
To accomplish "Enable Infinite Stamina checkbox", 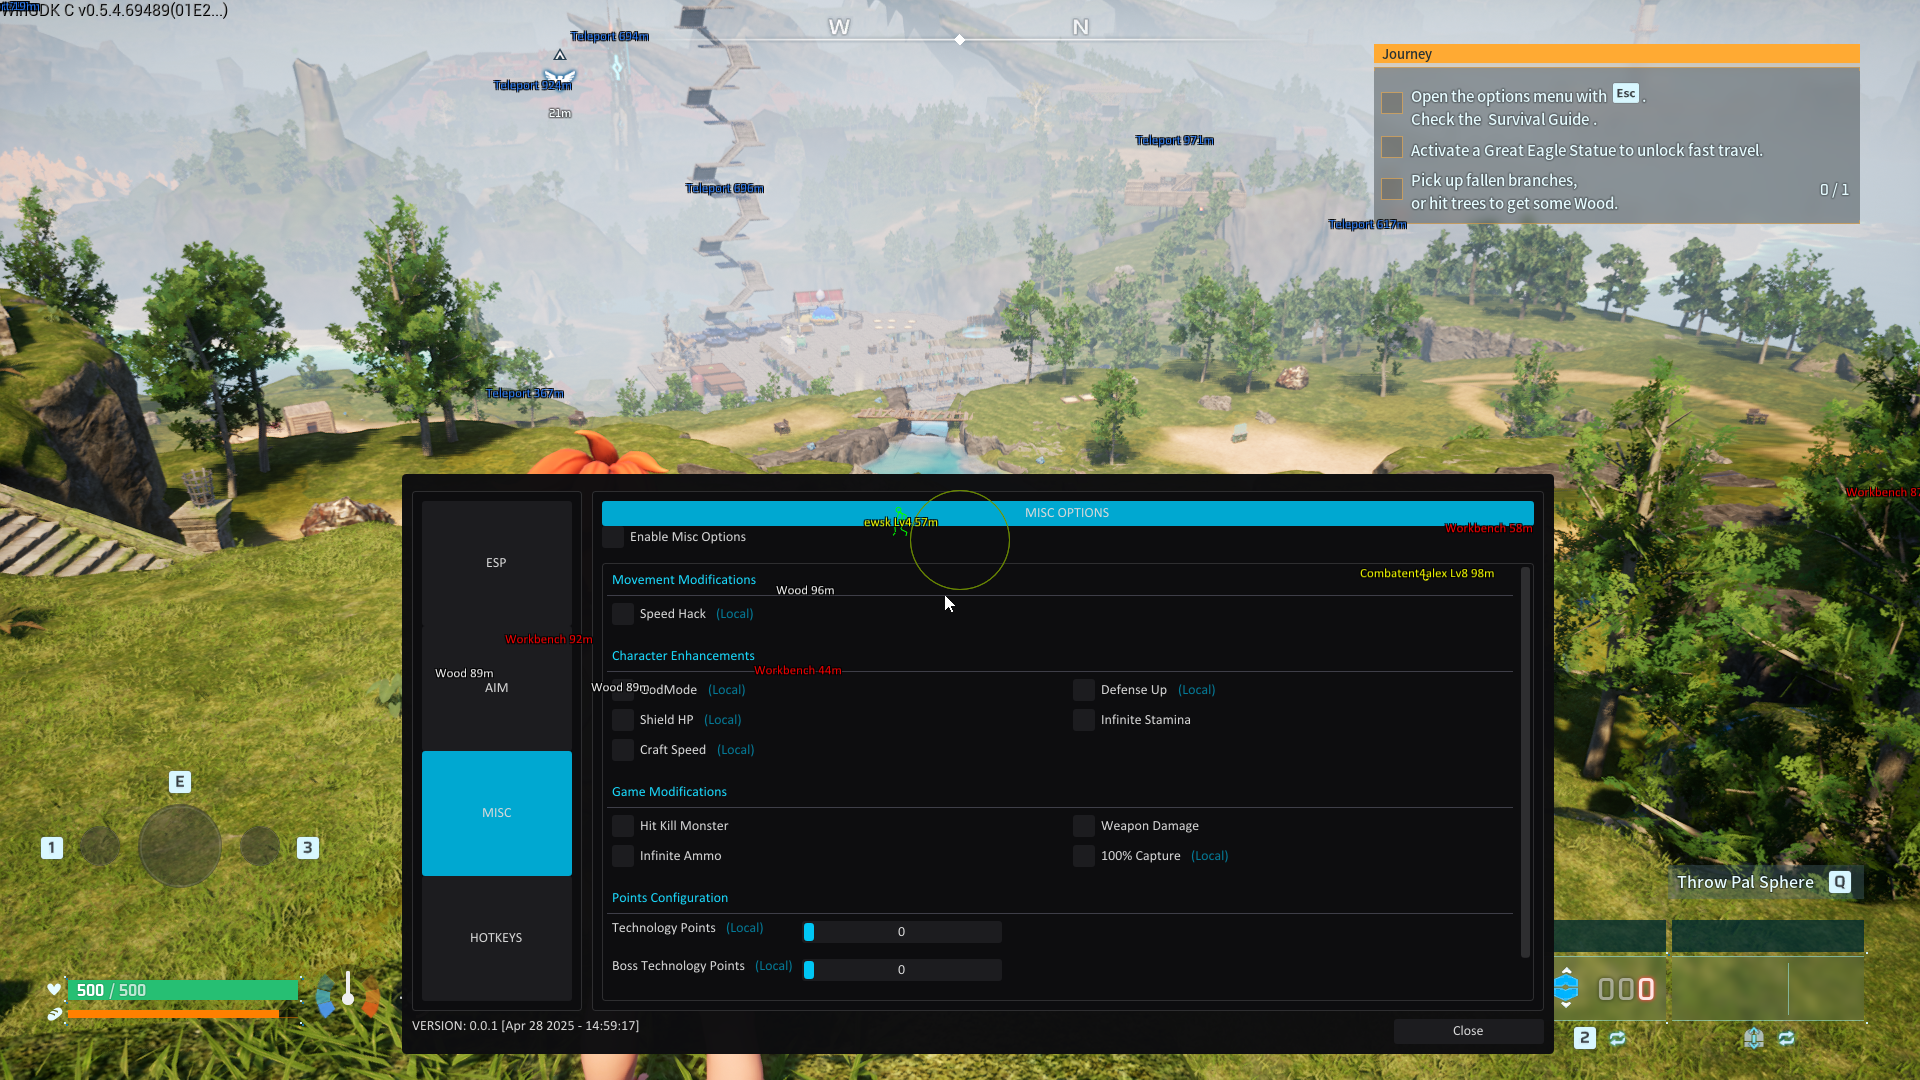I will click(1084, 720).
